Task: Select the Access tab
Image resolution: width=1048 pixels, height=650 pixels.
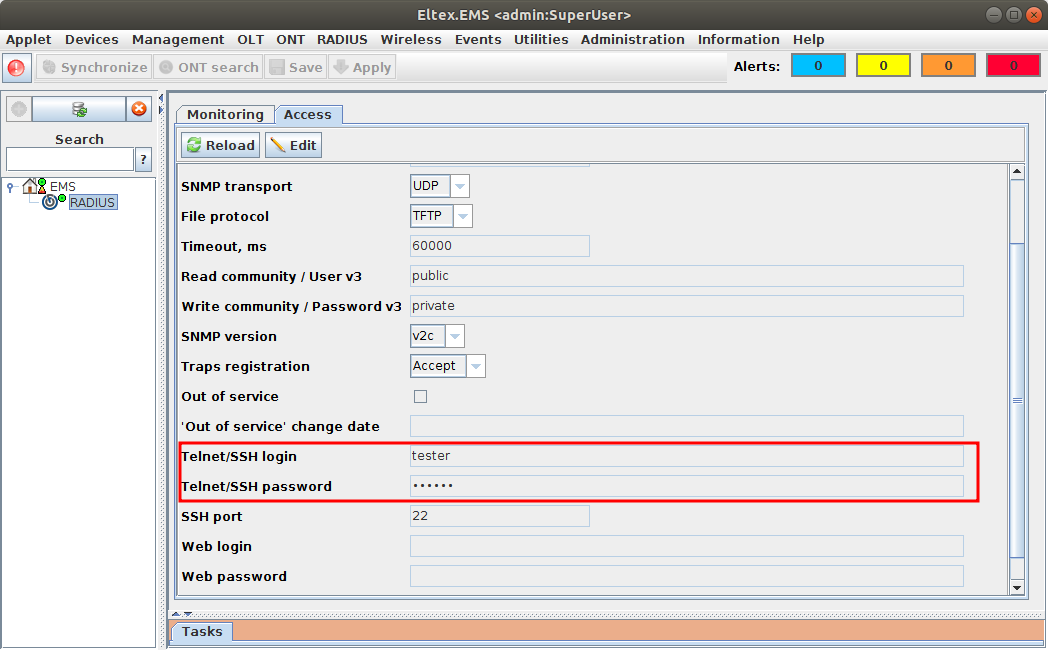Action: point(308,114)
